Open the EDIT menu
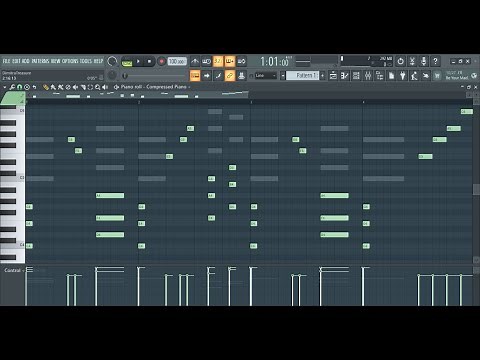The width and height of the screenshot is (480, 360). (16, 61)
